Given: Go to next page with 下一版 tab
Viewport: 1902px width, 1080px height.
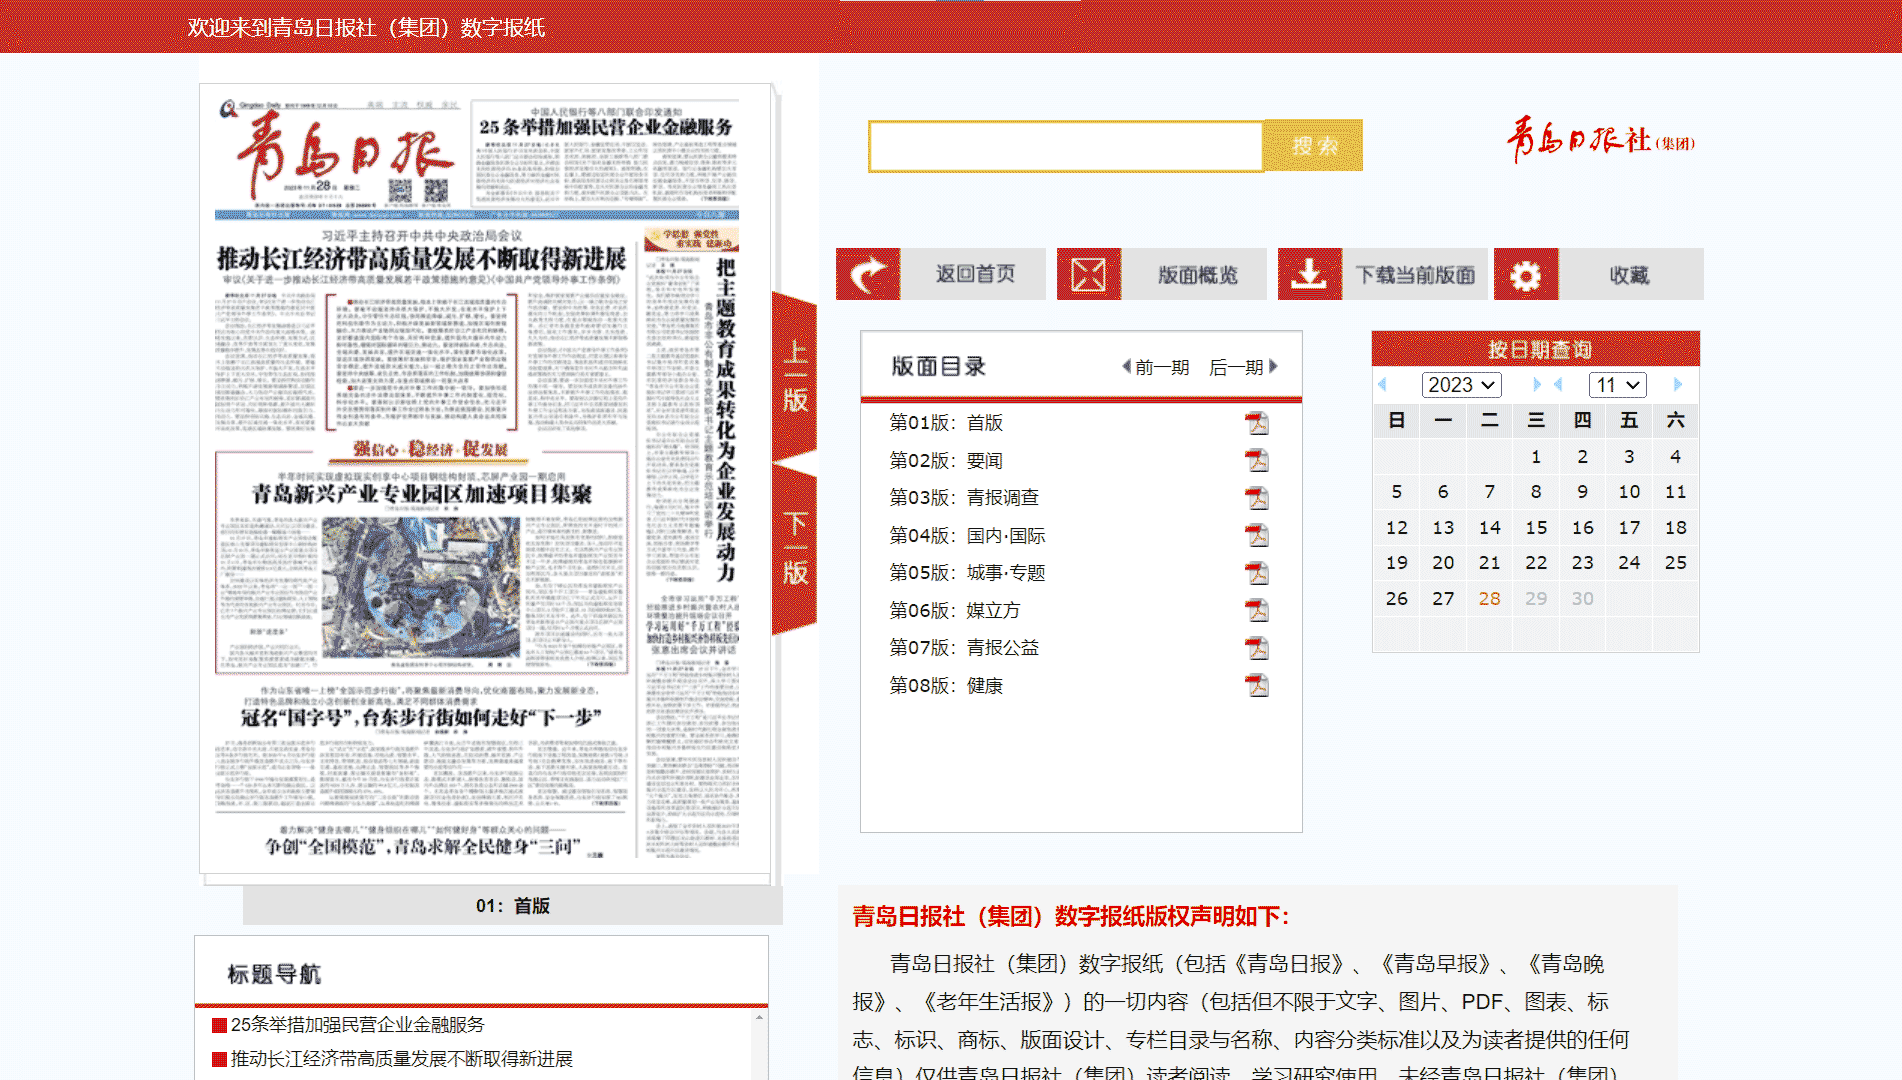Looking at the screenshot, I should click(795, 549).
